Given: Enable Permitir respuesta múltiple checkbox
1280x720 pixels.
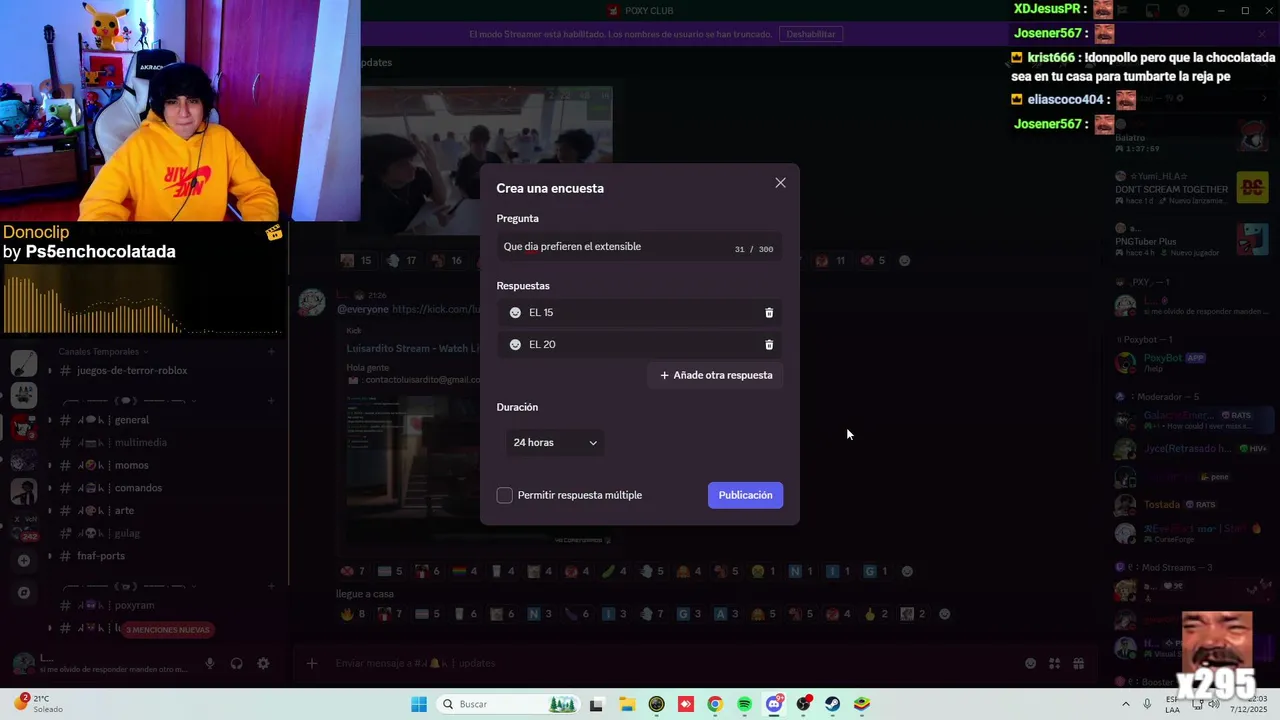Looking at the screenshot, I should click(505, 495).
